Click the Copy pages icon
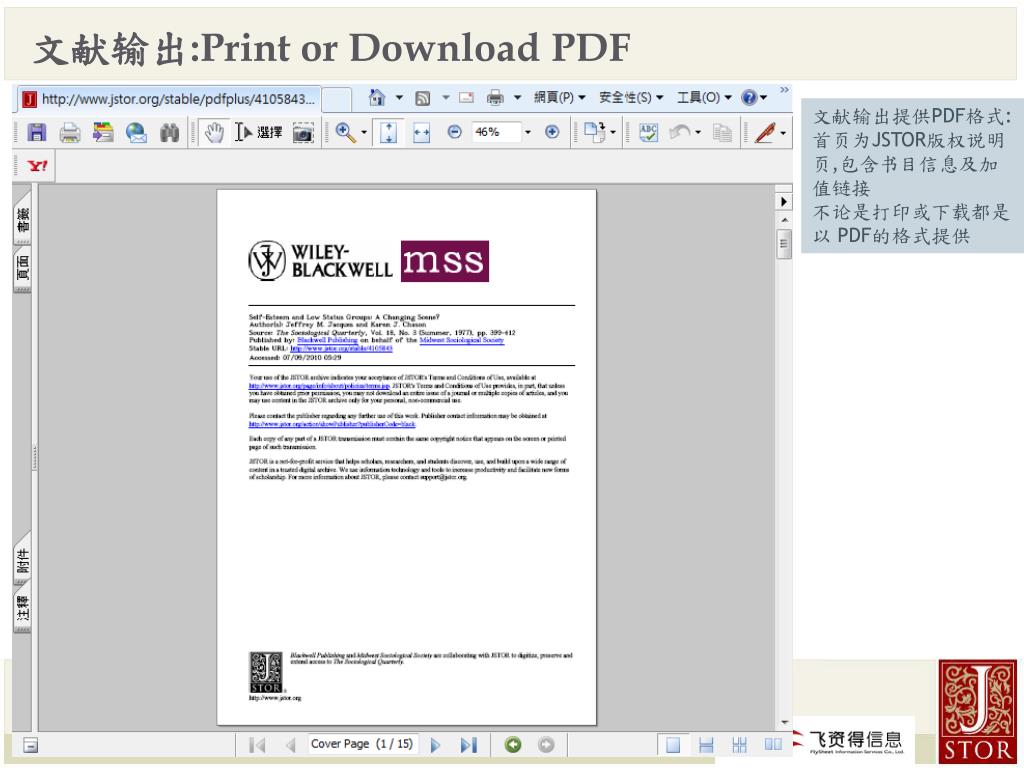1024x768 pixels. pyautogui.click(x=722, y=133)
